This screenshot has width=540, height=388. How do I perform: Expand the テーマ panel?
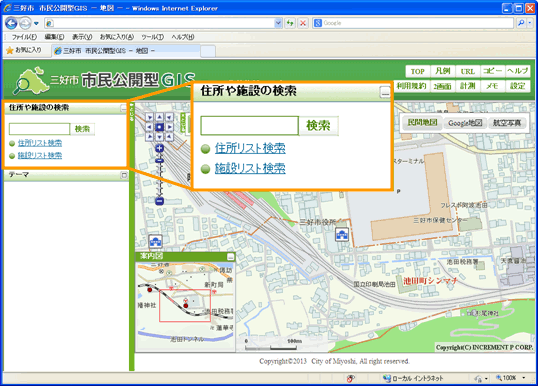[124, 176]
